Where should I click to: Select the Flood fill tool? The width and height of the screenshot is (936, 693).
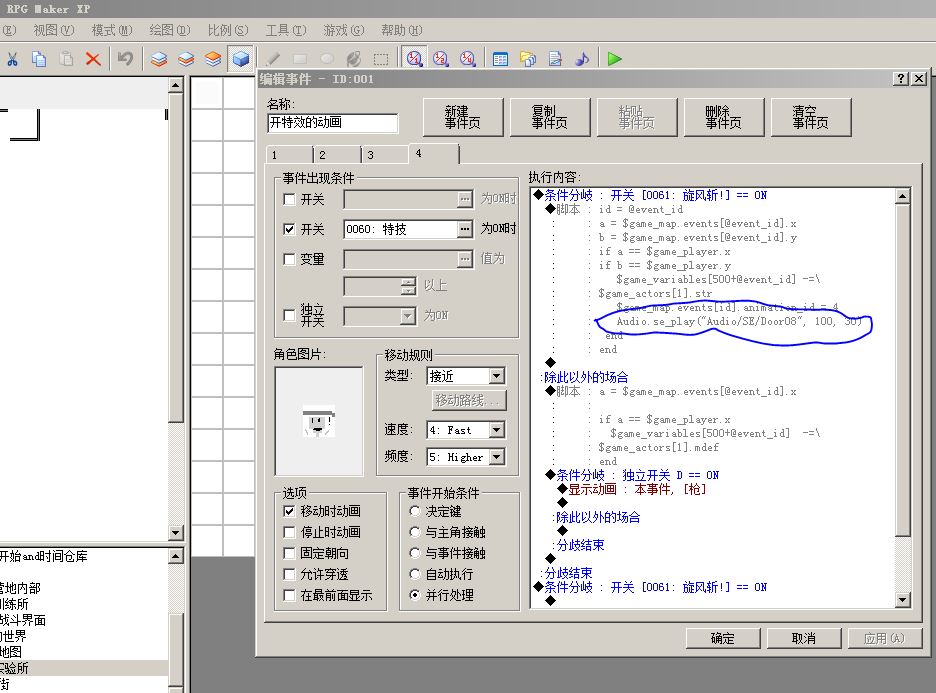click(x=354, y=58)
